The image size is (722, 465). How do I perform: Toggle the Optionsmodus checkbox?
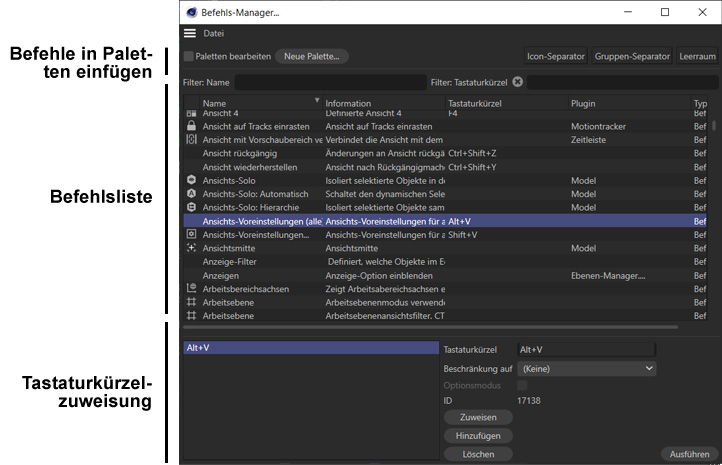pyautogui.click(x=522, y=385)
